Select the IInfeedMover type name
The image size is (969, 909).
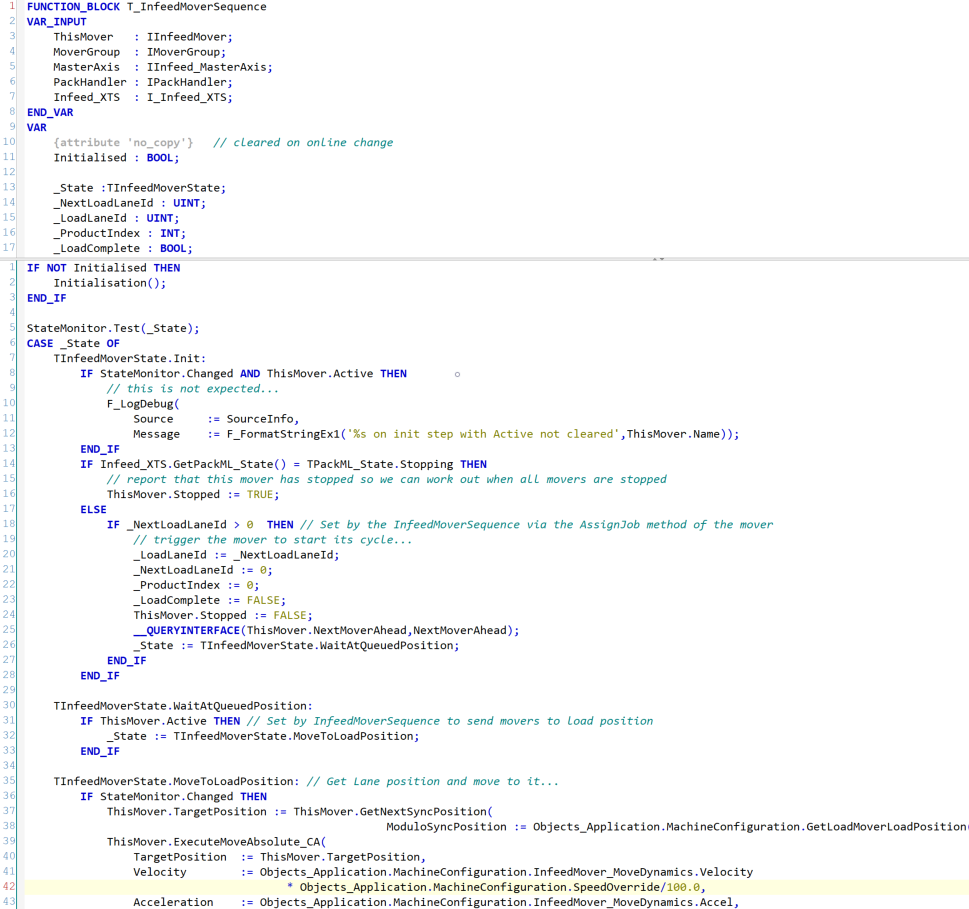189,37
